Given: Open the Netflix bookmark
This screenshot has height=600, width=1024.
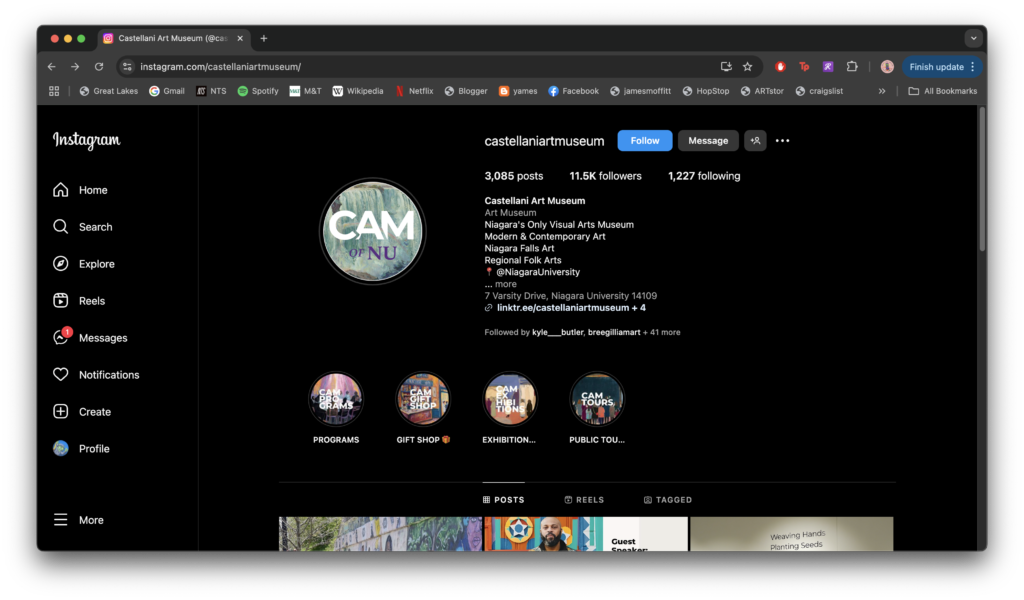Looking at the screenshot, I should click(x=414, y=91).
